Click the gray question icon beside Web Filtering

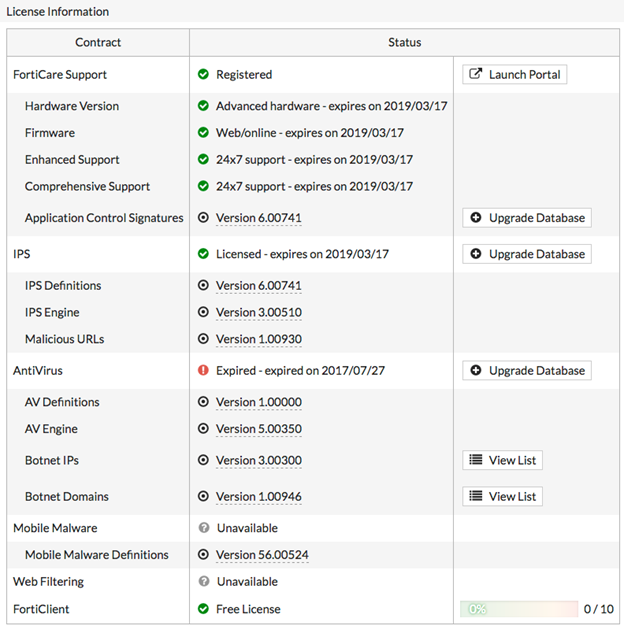203,582
